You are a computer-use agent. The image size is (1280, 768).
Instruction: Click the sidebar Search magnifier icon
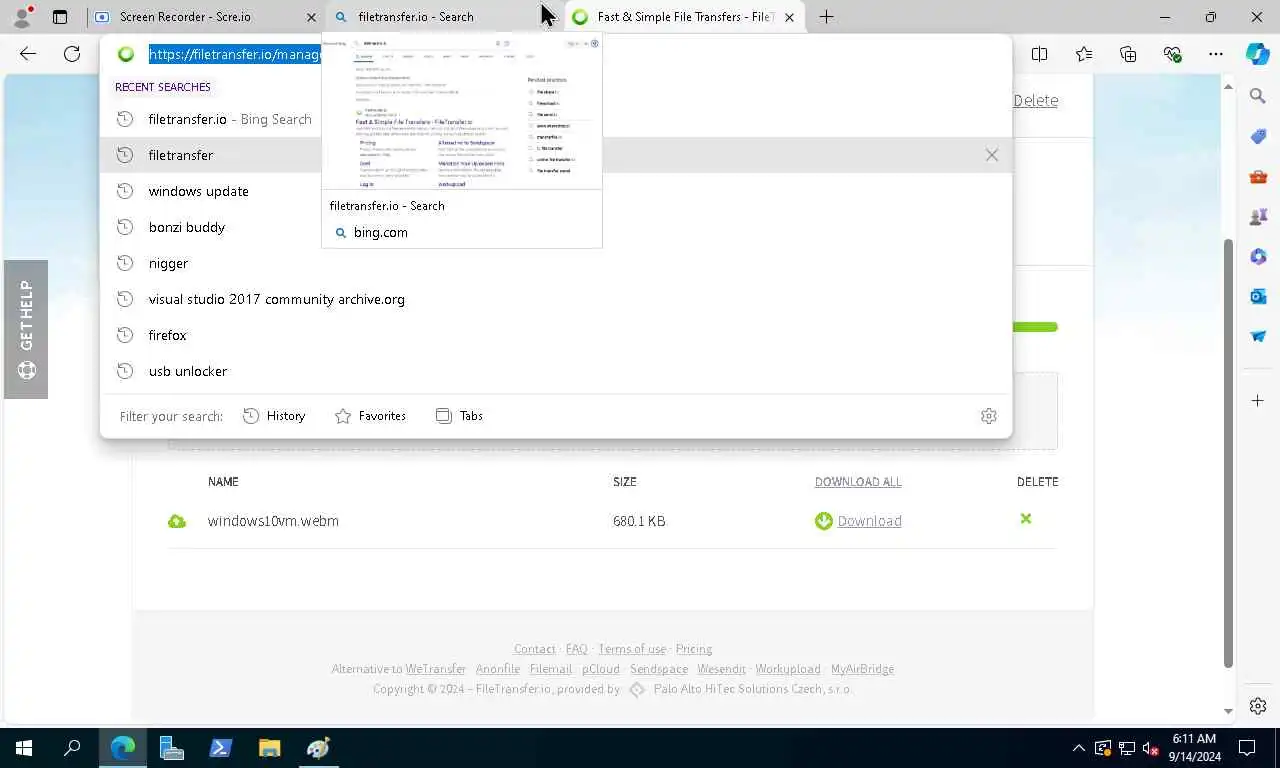pyautogui.click(x=1258, y=96)
